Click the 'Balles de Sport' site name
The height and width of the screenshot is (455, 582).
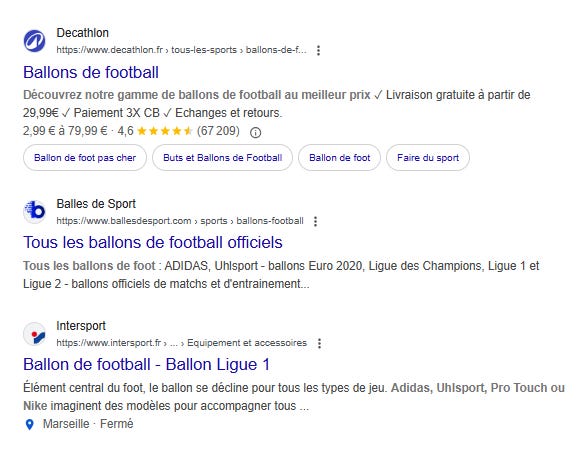click(x=96, y=204)
